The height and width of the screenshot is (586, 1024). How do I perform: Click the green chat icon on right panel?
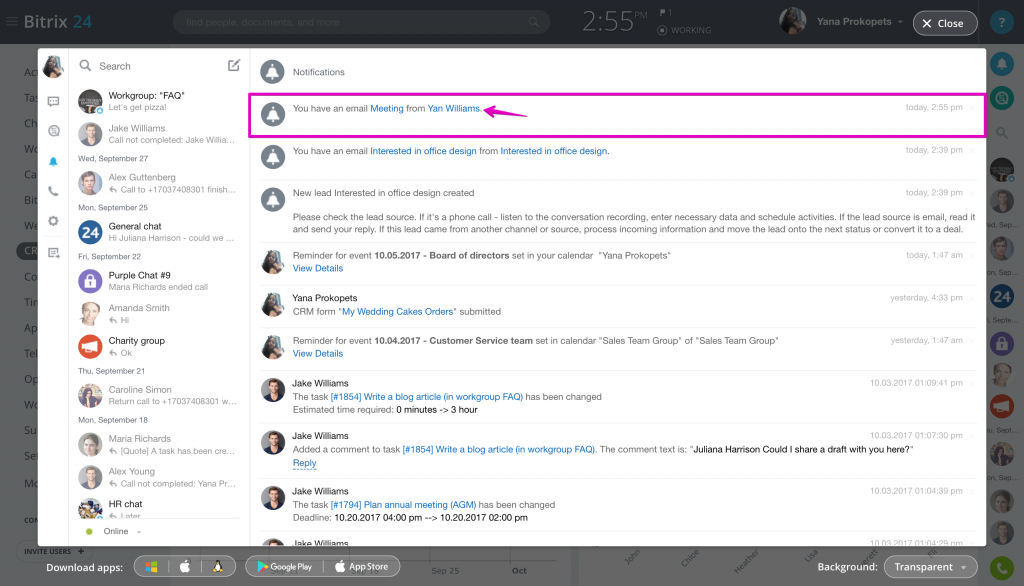point(1002,98)
